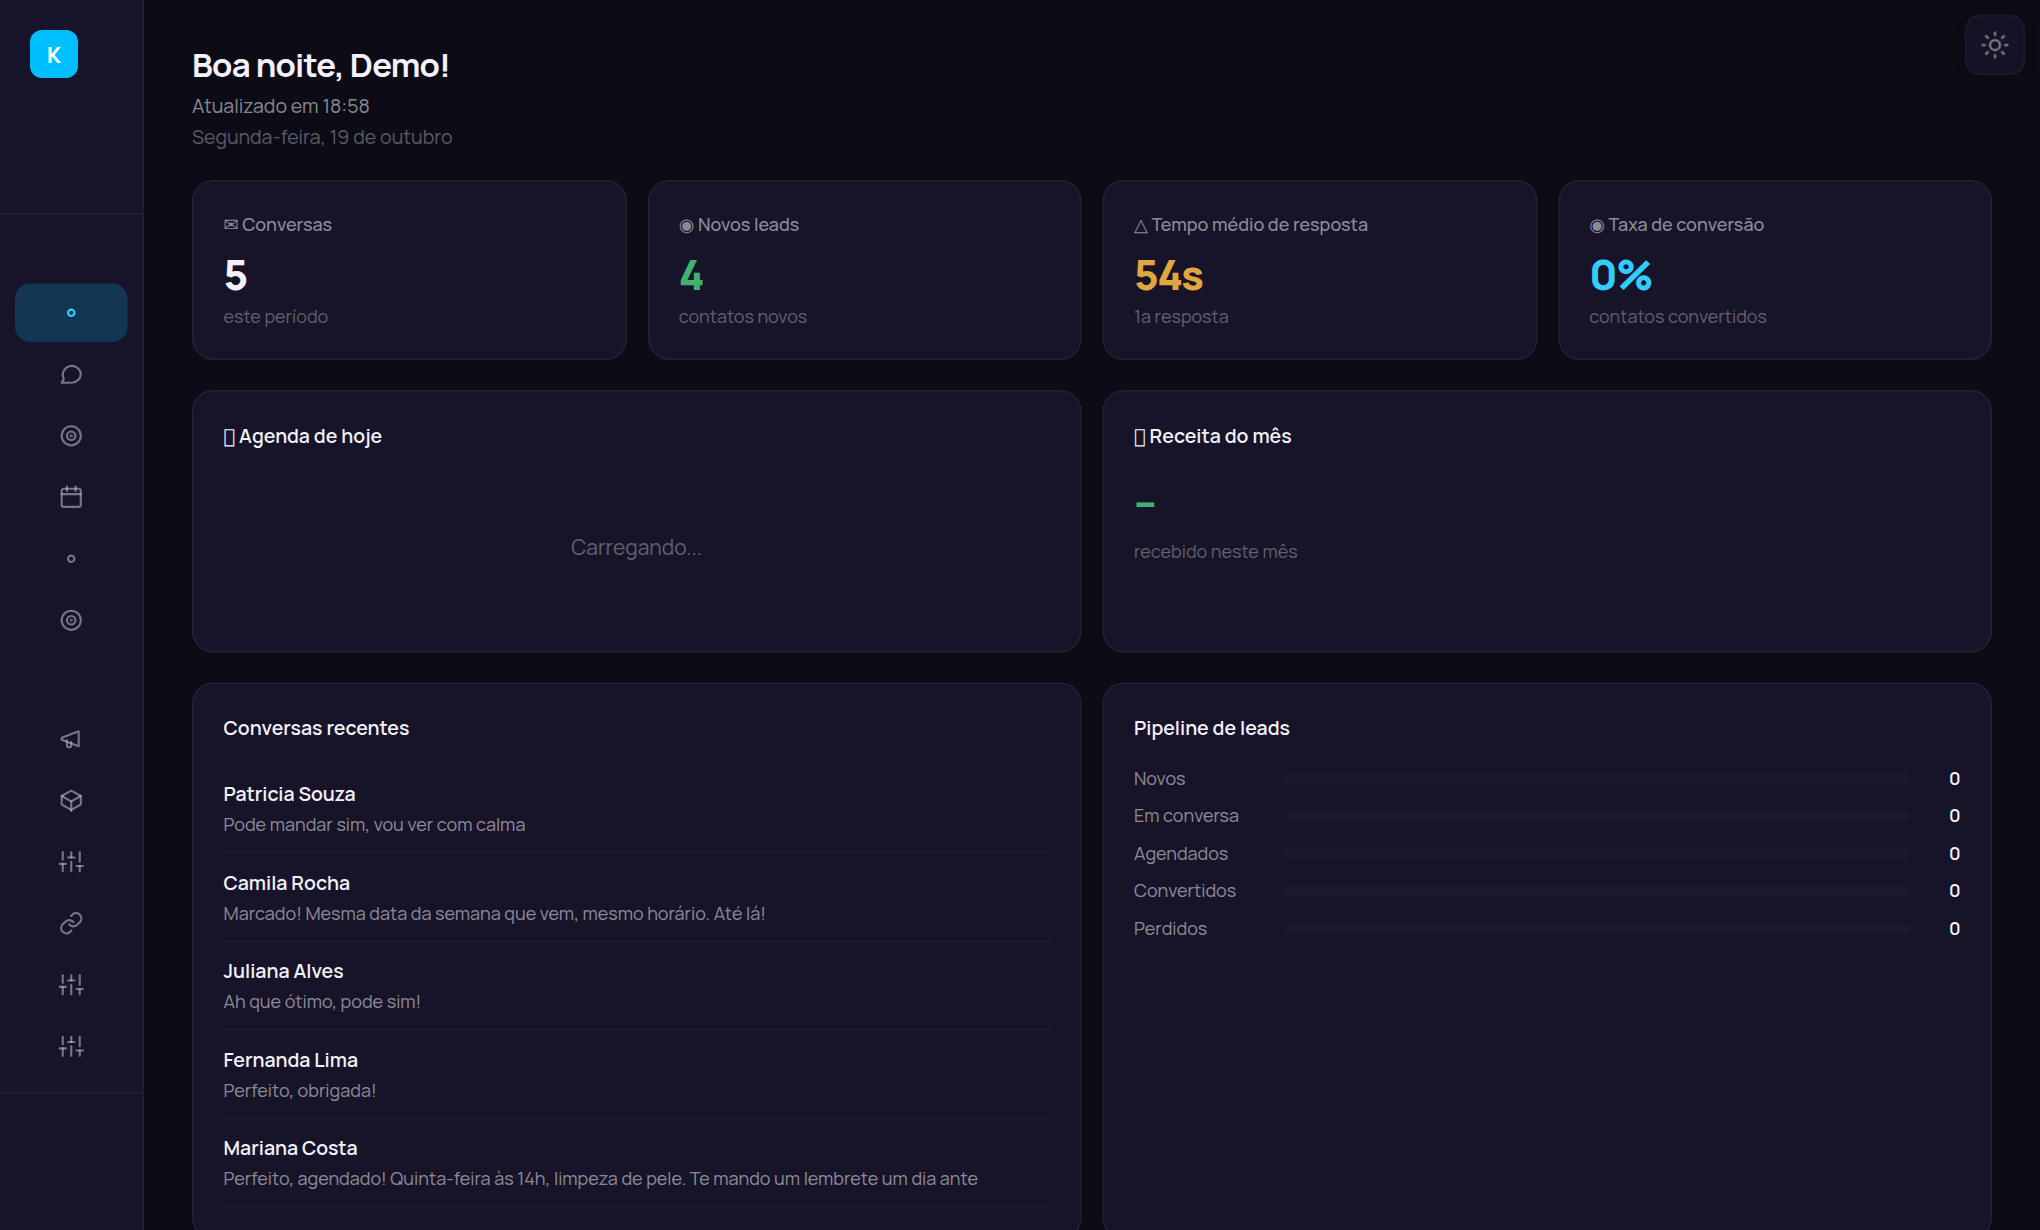Click the K logo in sidebar

tap(54, 54)
